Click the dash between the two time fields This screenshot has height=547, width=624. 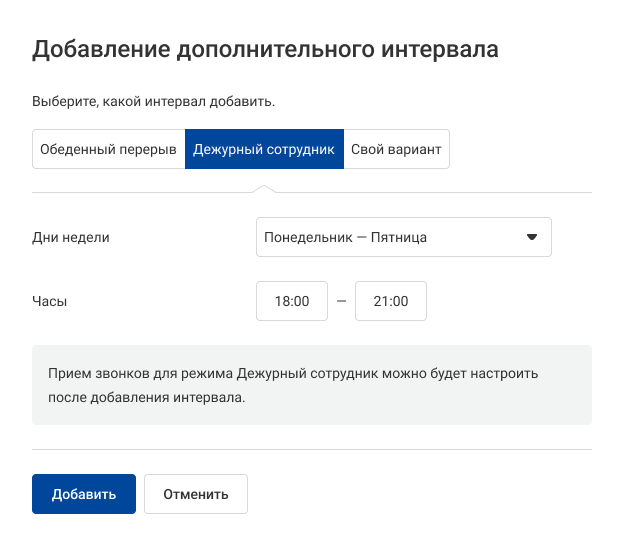342,301
